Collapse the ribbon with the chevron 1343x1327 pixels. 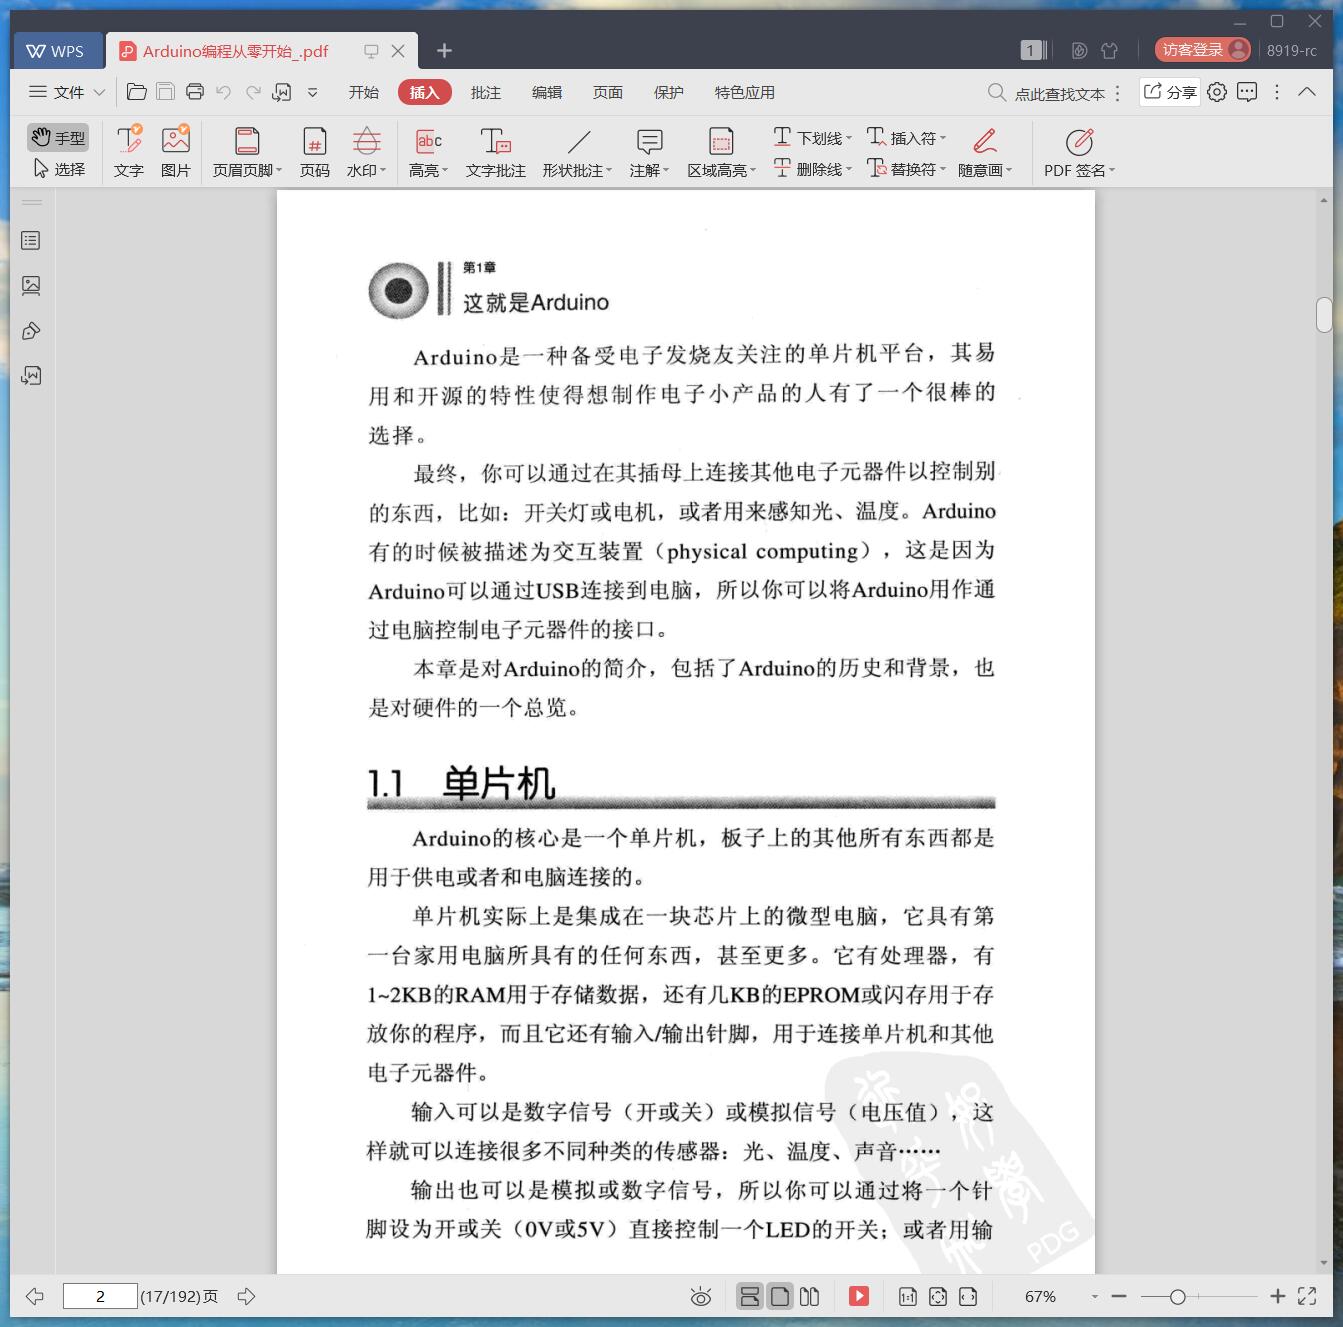(1307, 91)
